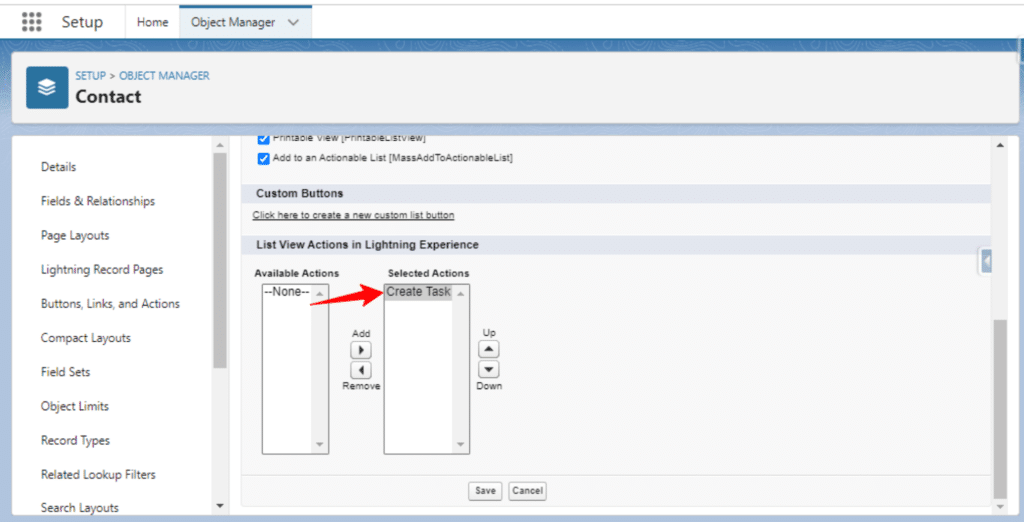Uncheck Add to an Actionable List checkbox
Screen dimensions: 1024x522
click(264, 159)
